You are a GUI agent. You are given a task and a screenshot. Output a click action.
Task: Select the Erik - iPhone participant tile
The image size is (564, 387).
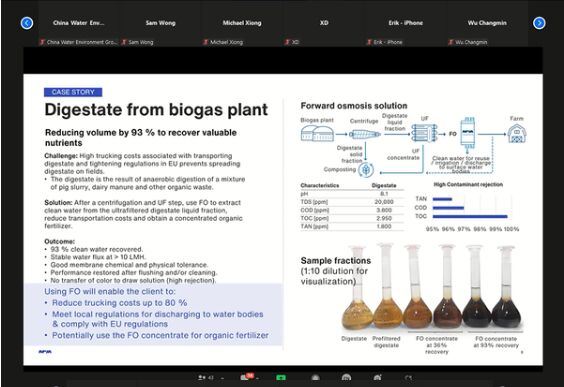405,28
